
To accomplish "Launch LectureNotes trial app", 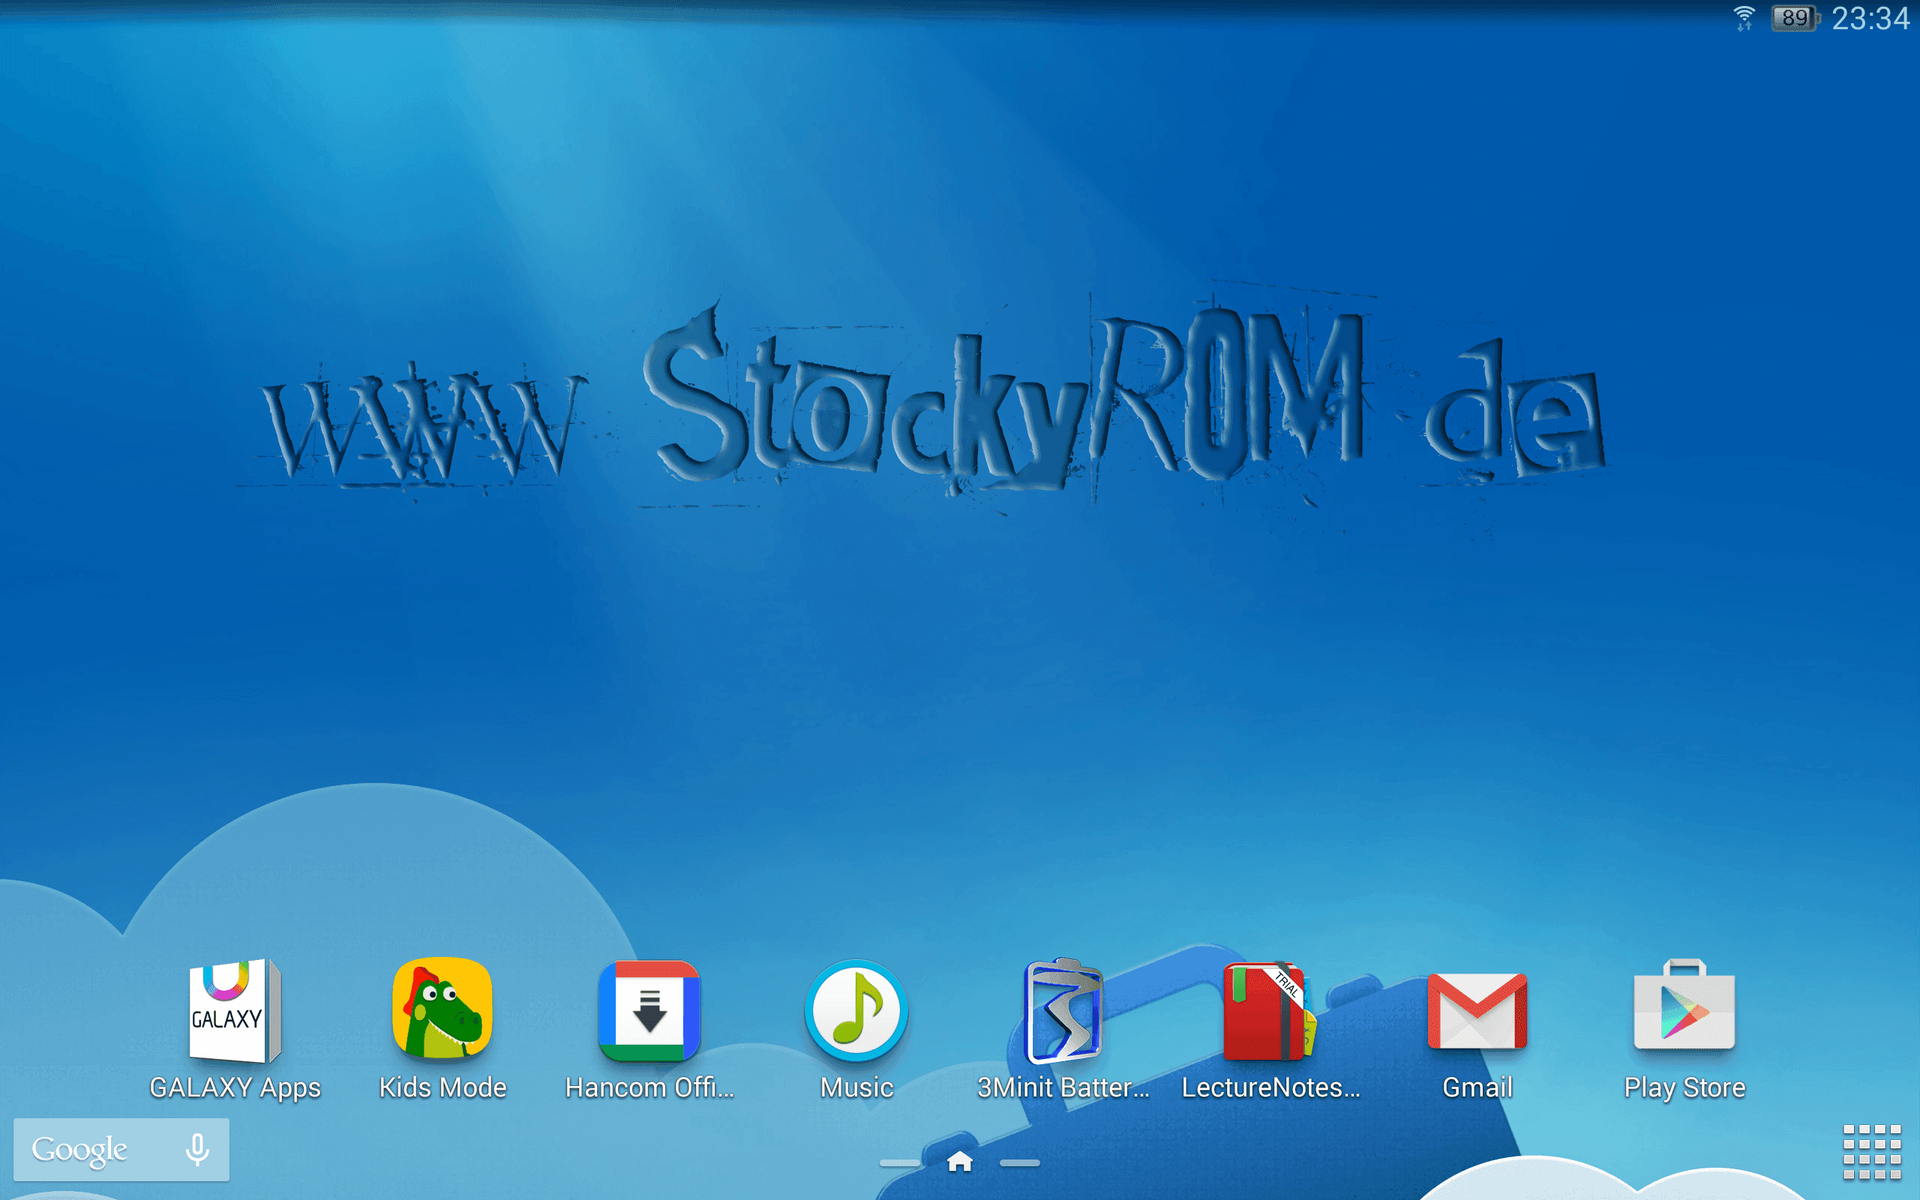I will click(1270, 1011).
